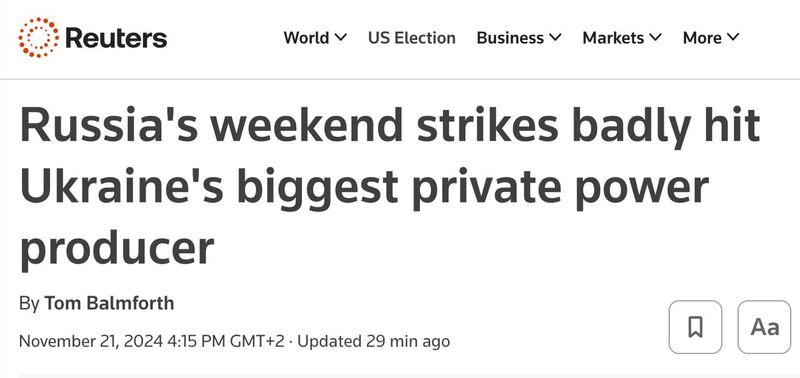Open the Aa text size button
Viewport: 800px width, 378px height.
point(764,327)
